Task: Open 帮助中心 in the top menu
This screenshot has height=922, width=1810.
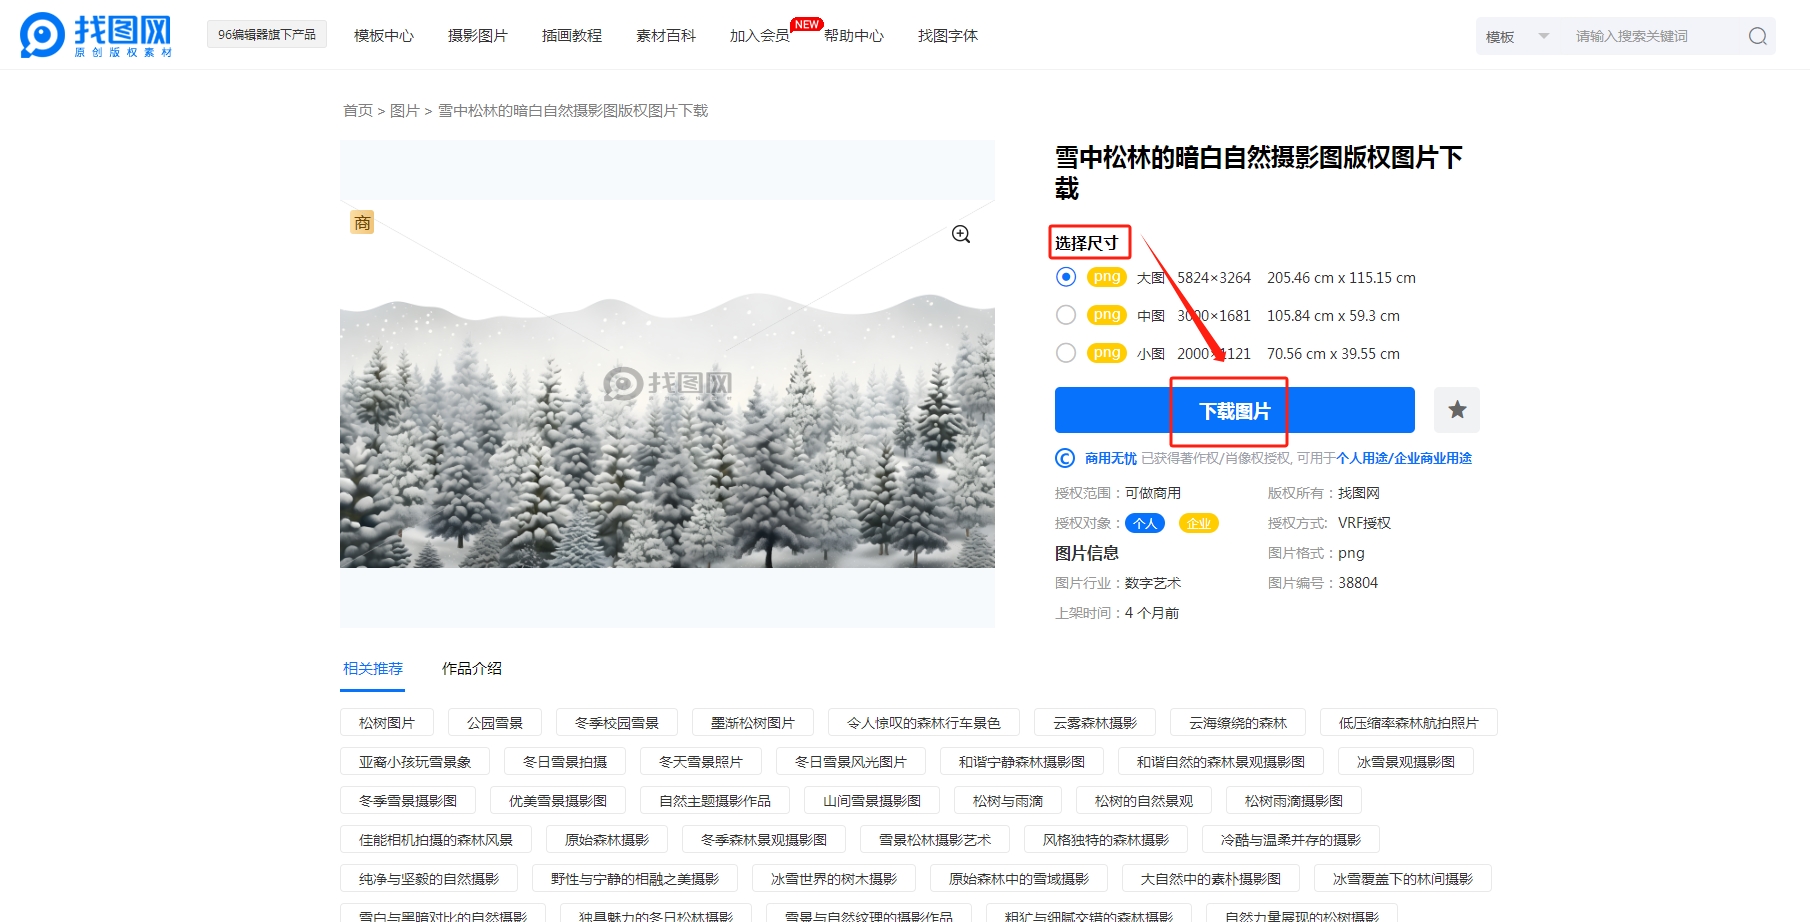Action: pos(854,36)
